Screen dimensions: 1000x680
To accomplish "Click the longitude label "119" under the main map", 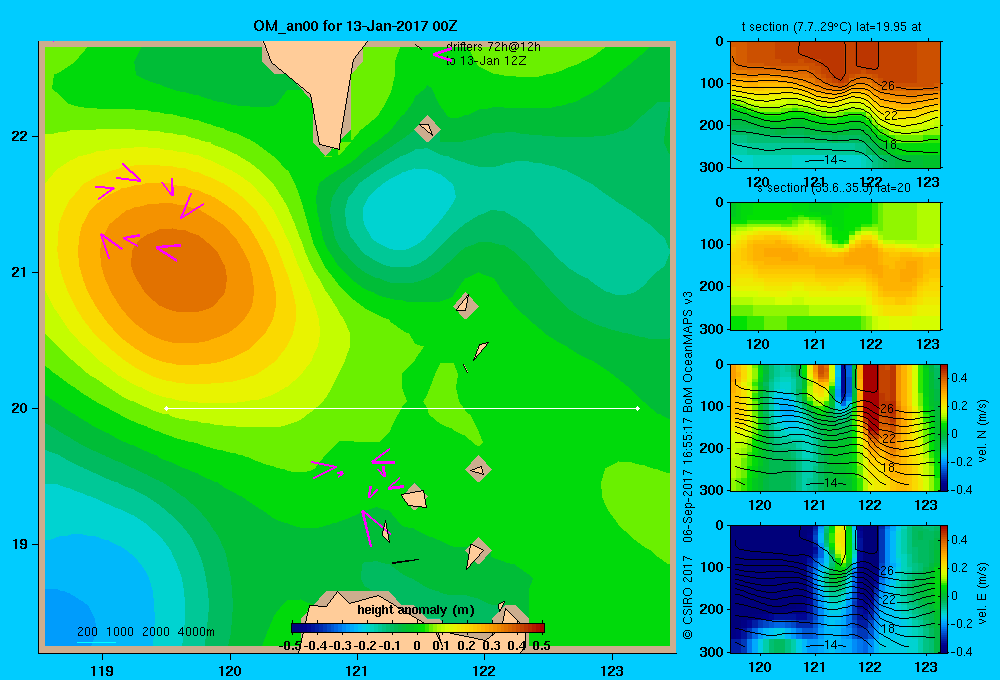I will [x=102, y=670].
